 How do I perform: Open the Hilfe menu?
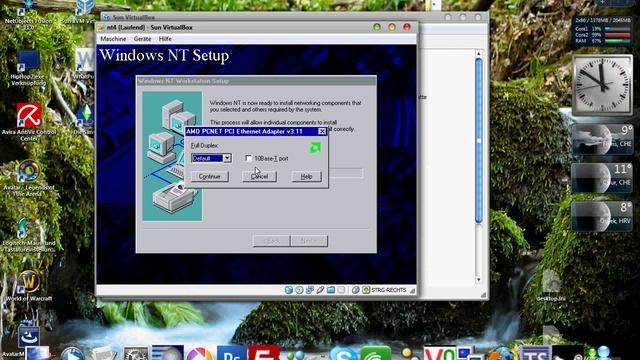click(165, 39)
